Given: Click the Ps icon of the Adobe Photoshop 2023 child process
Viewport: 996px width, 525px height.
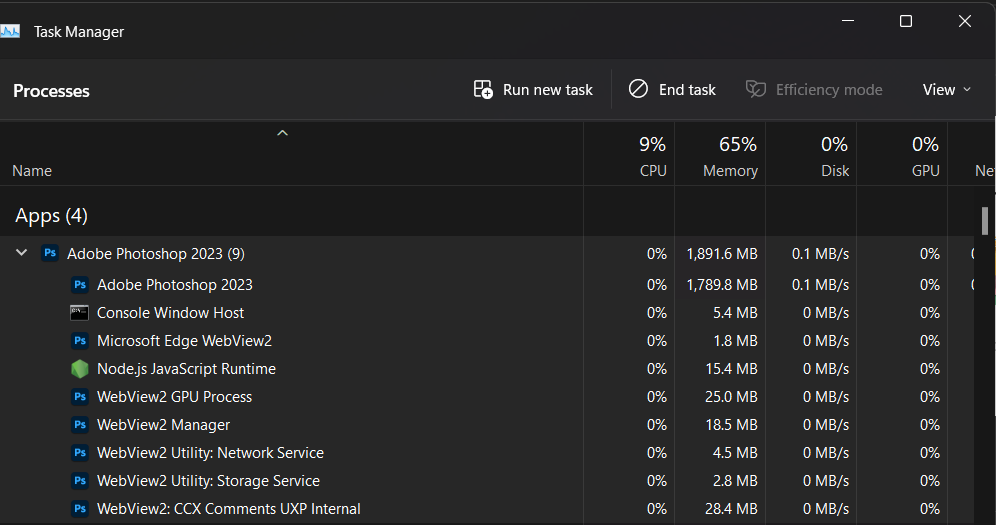Looking at the screenshot, I should pos(79,284).
